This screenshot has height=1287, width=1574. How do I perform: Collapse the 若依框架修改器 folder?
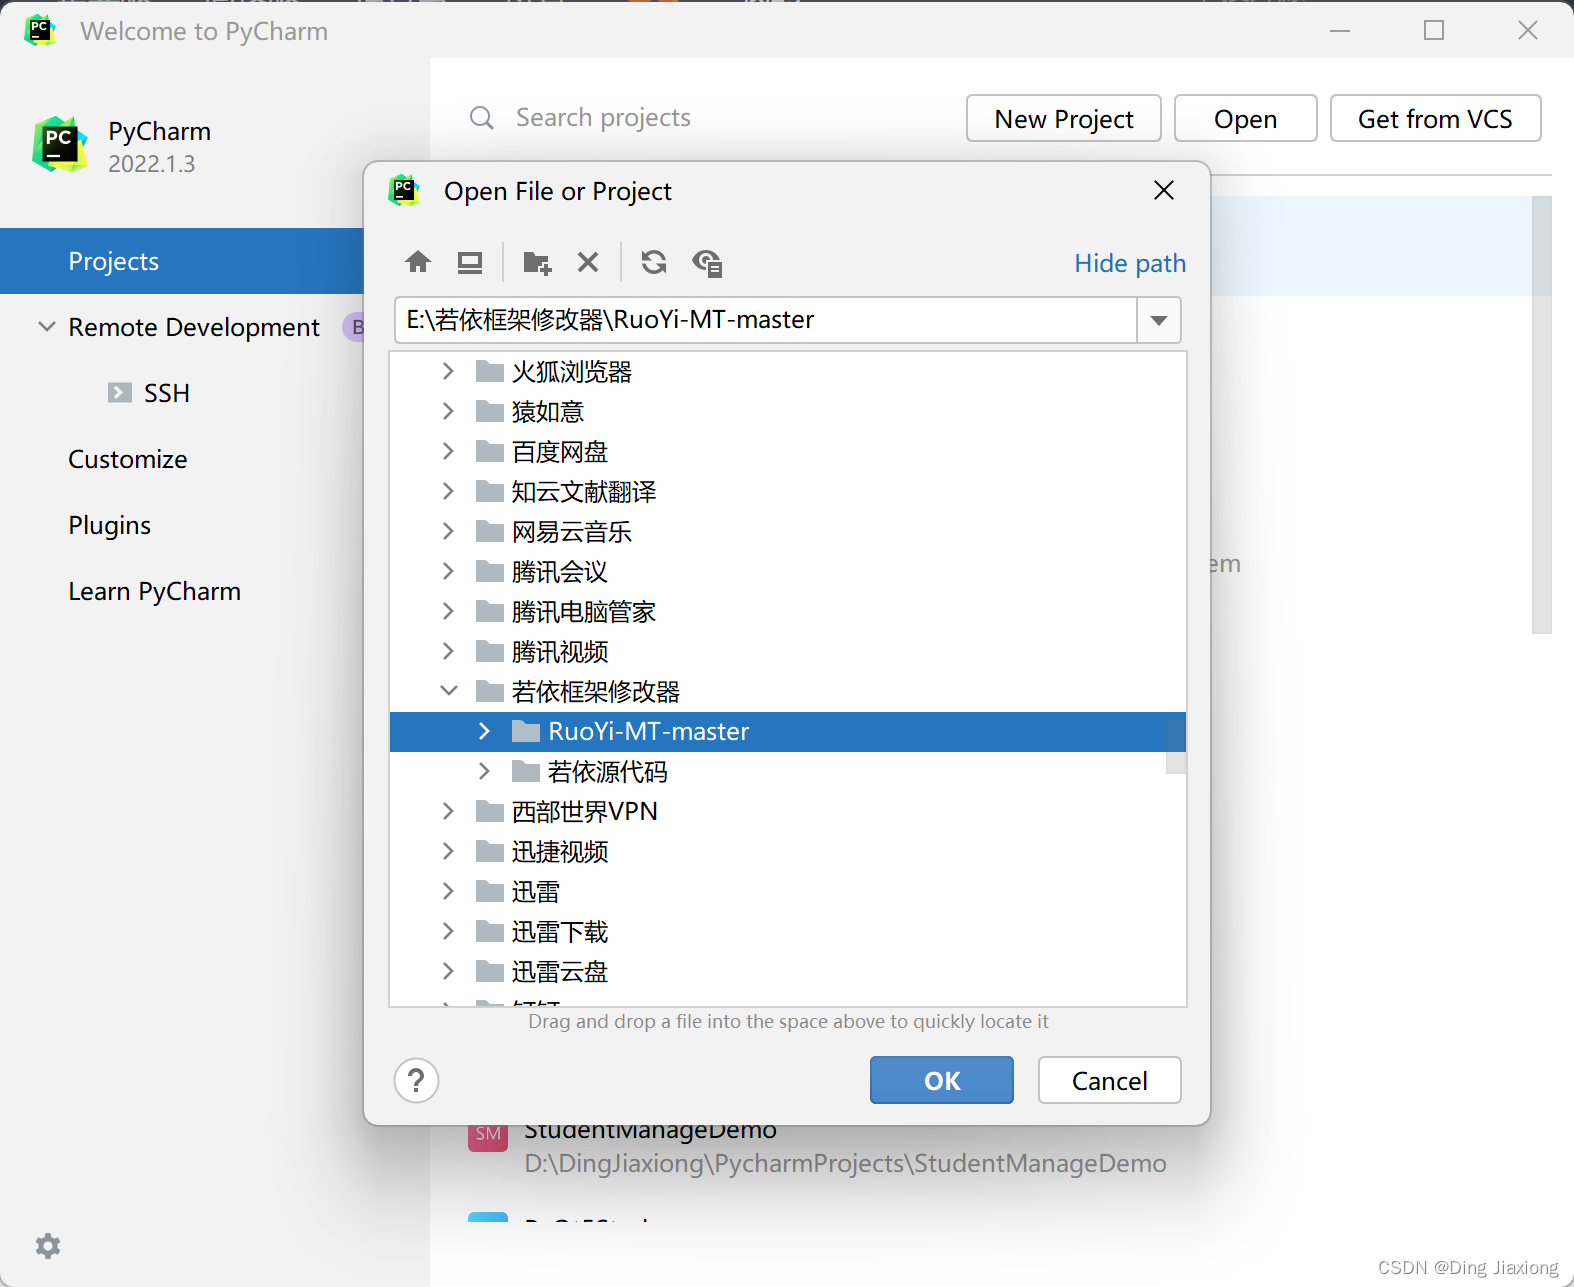[448, 692]
